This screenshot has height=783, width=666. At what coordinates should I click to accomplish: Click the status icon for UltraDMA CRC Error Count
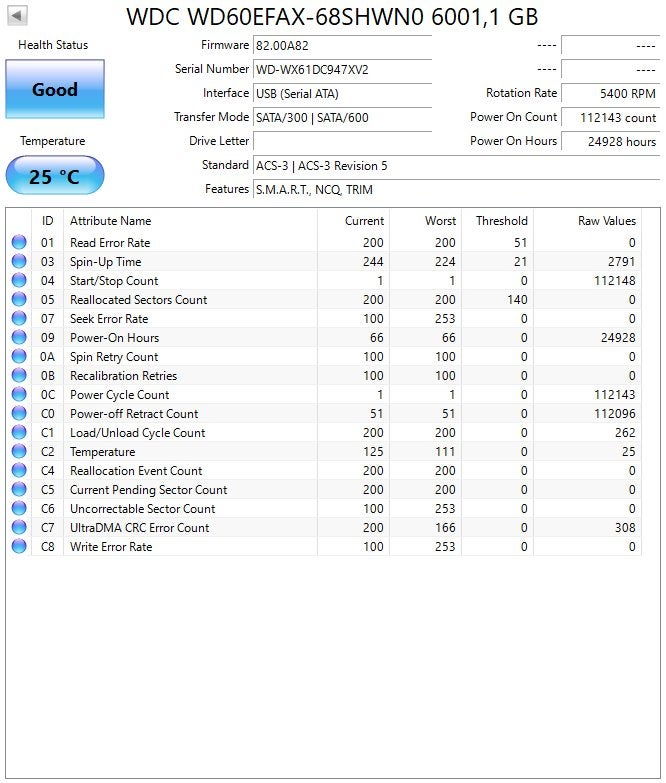(x=19, y=527)
